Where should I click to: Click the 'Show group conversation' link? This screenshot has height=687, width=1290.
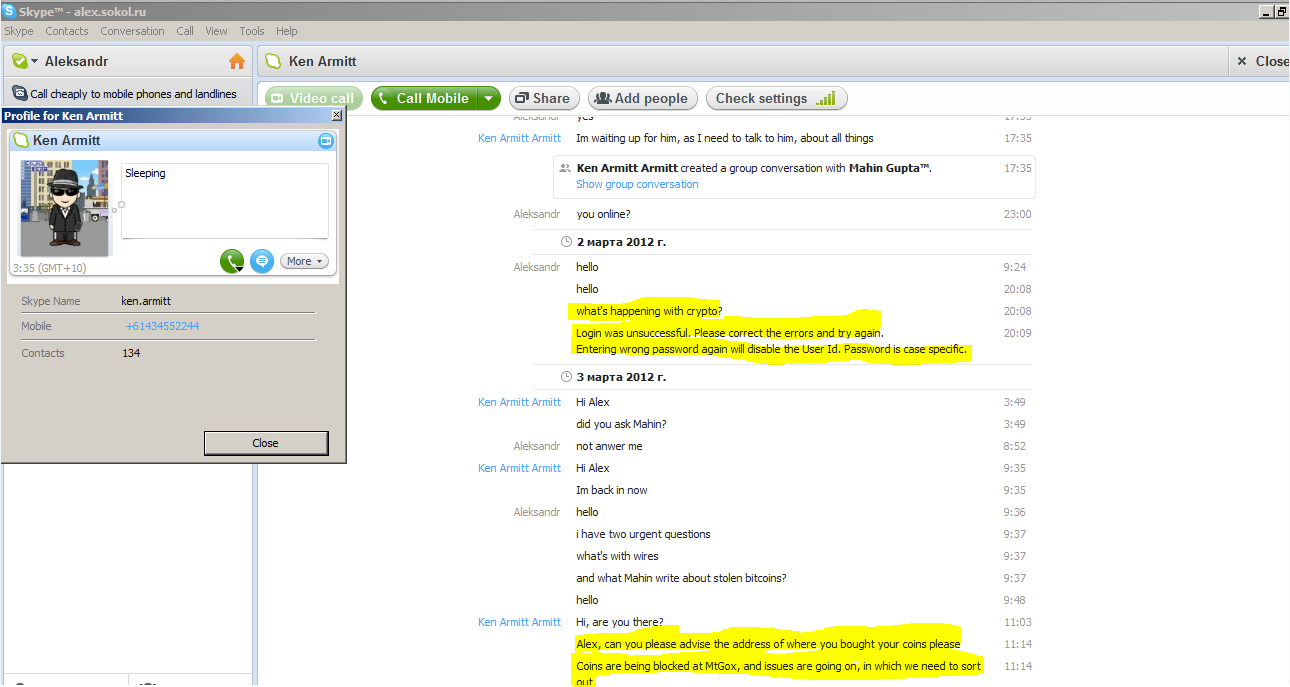tap(637, 184)
